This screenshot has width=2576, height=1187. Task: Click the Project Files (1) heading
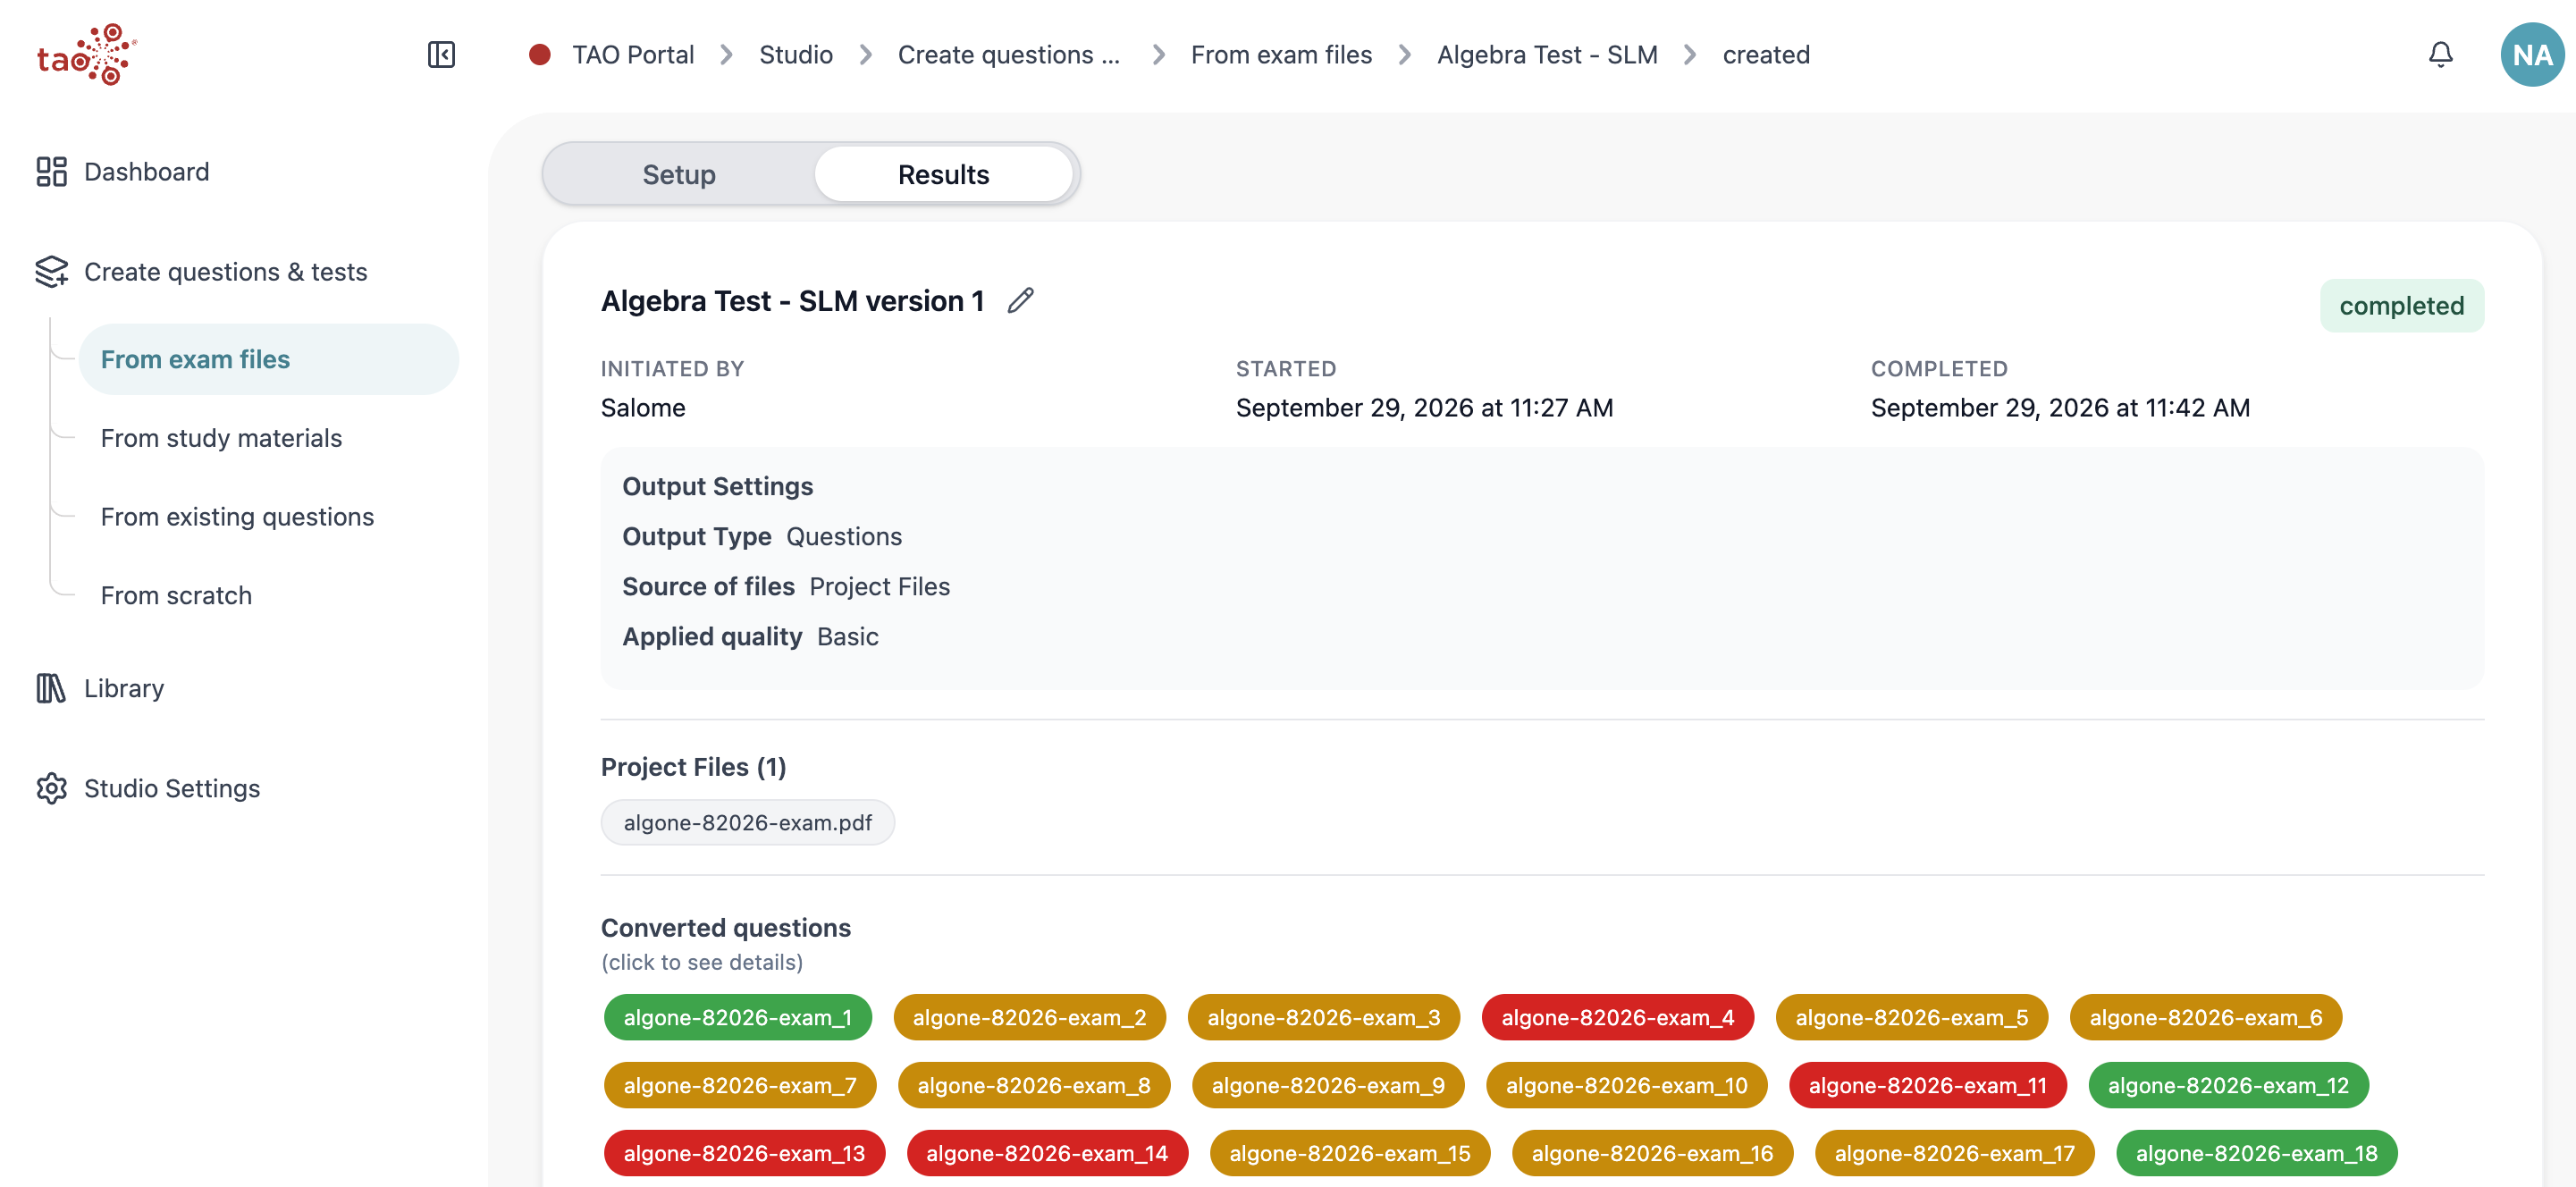pyautogui.click(x=693, y=767)
